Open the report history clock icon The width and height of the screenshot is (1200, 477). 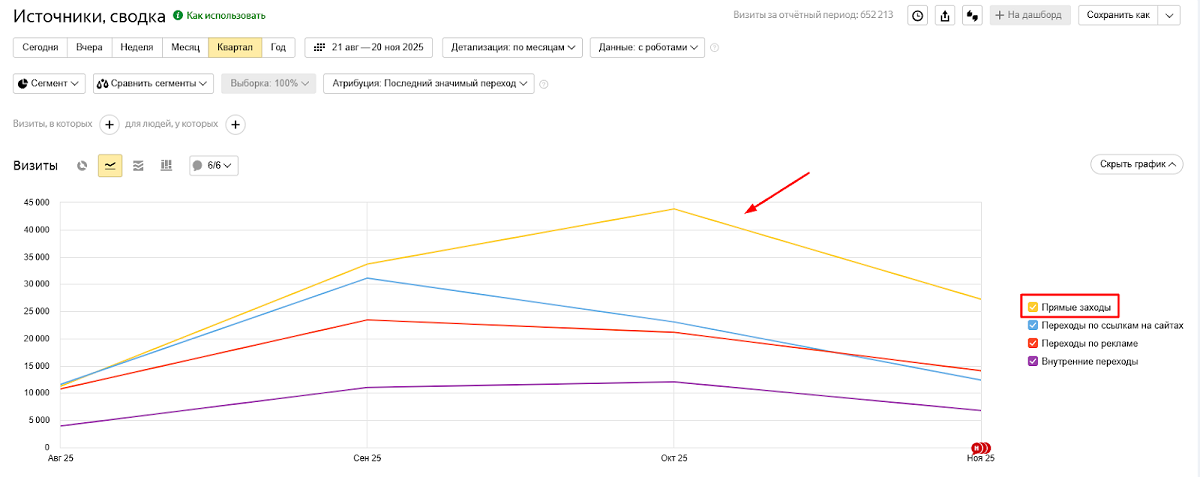tap(917, 16)
